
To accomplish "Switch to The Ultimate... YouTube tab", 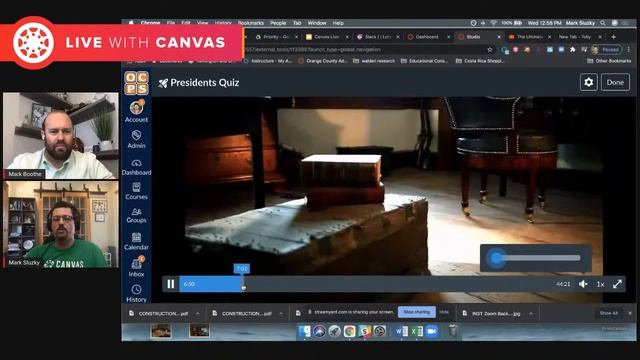I will [x=529, y=37].
